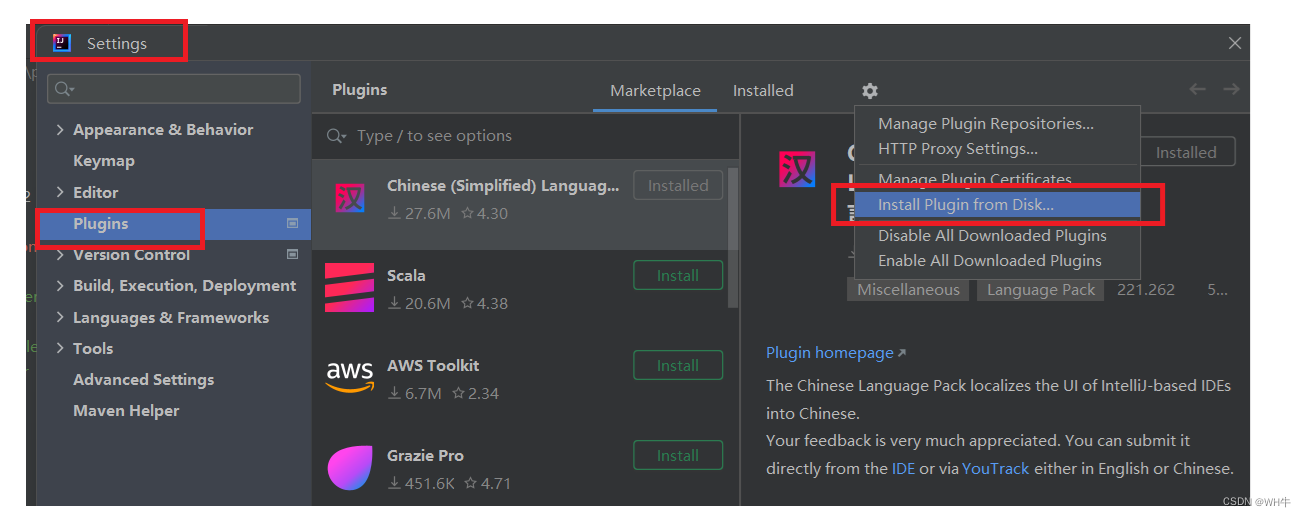The width and height of the screenshot is (1306, 517).
Task: Choose Disable All Downloaded Plugins
Action: click(997, 236)
